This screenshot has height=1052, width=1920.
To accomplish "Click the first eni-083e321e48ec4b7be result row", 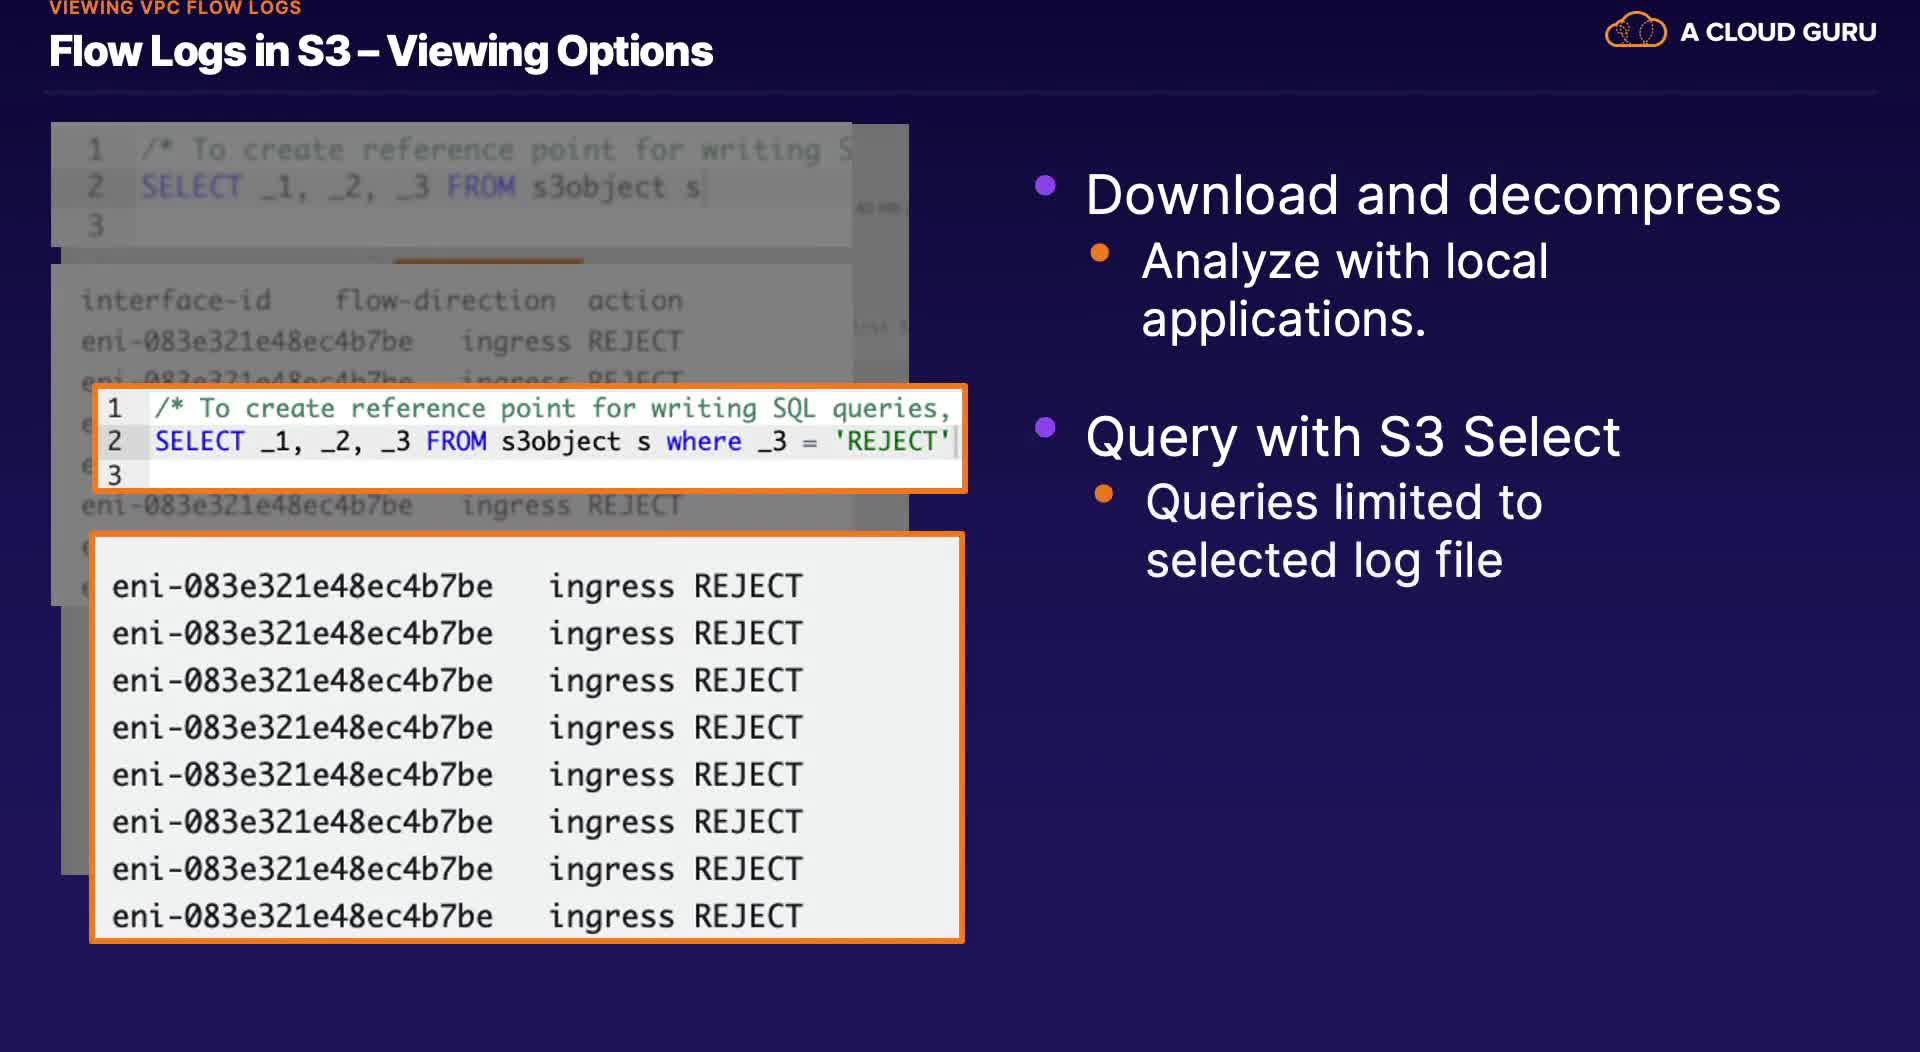I will tap(457, 586).
